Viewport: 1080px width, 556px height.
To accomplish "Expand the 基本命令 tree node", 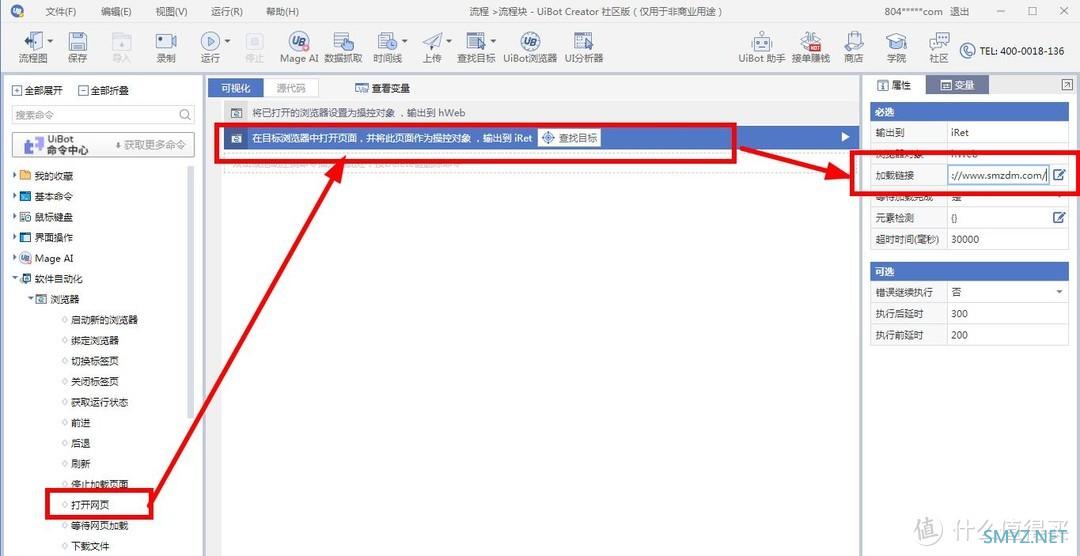I will click(x=15, y=196).
